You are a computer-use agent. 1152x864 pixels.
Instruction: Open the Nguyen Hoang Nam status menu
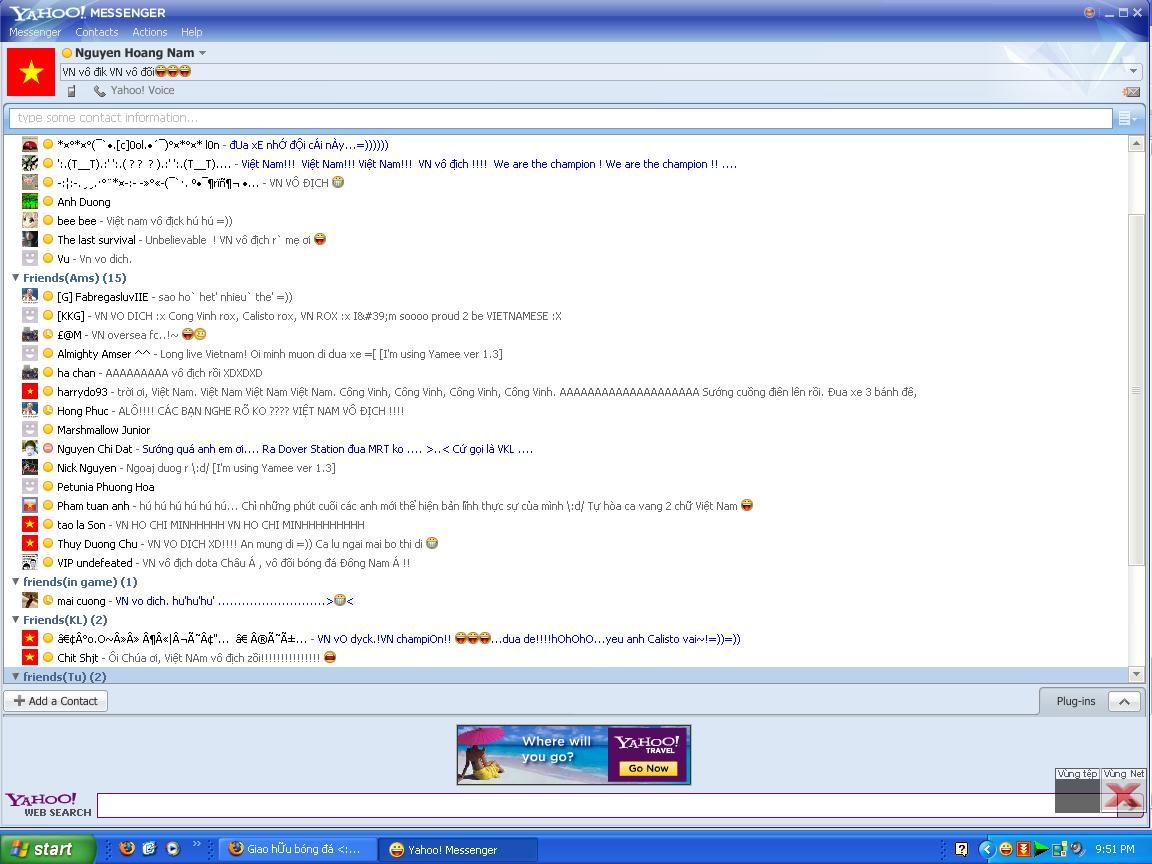click(202, 53)
